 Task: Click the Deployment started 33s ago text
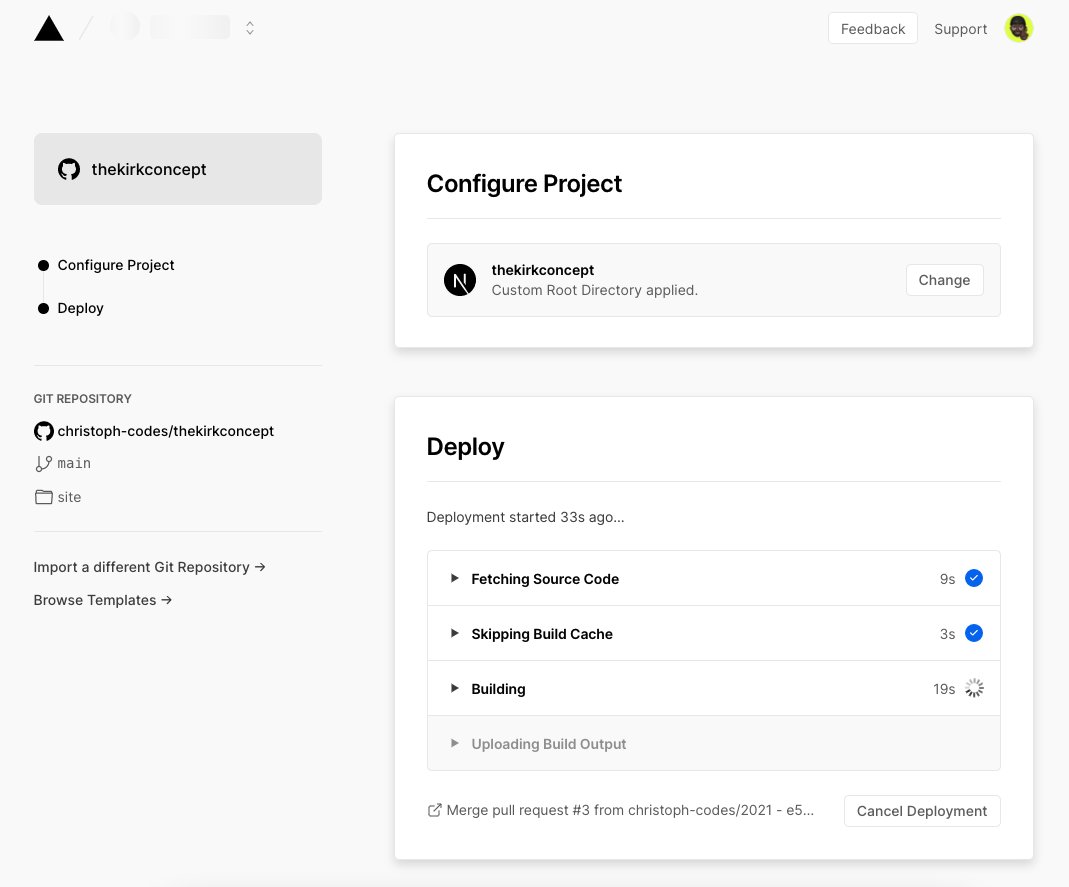[525, 517]
